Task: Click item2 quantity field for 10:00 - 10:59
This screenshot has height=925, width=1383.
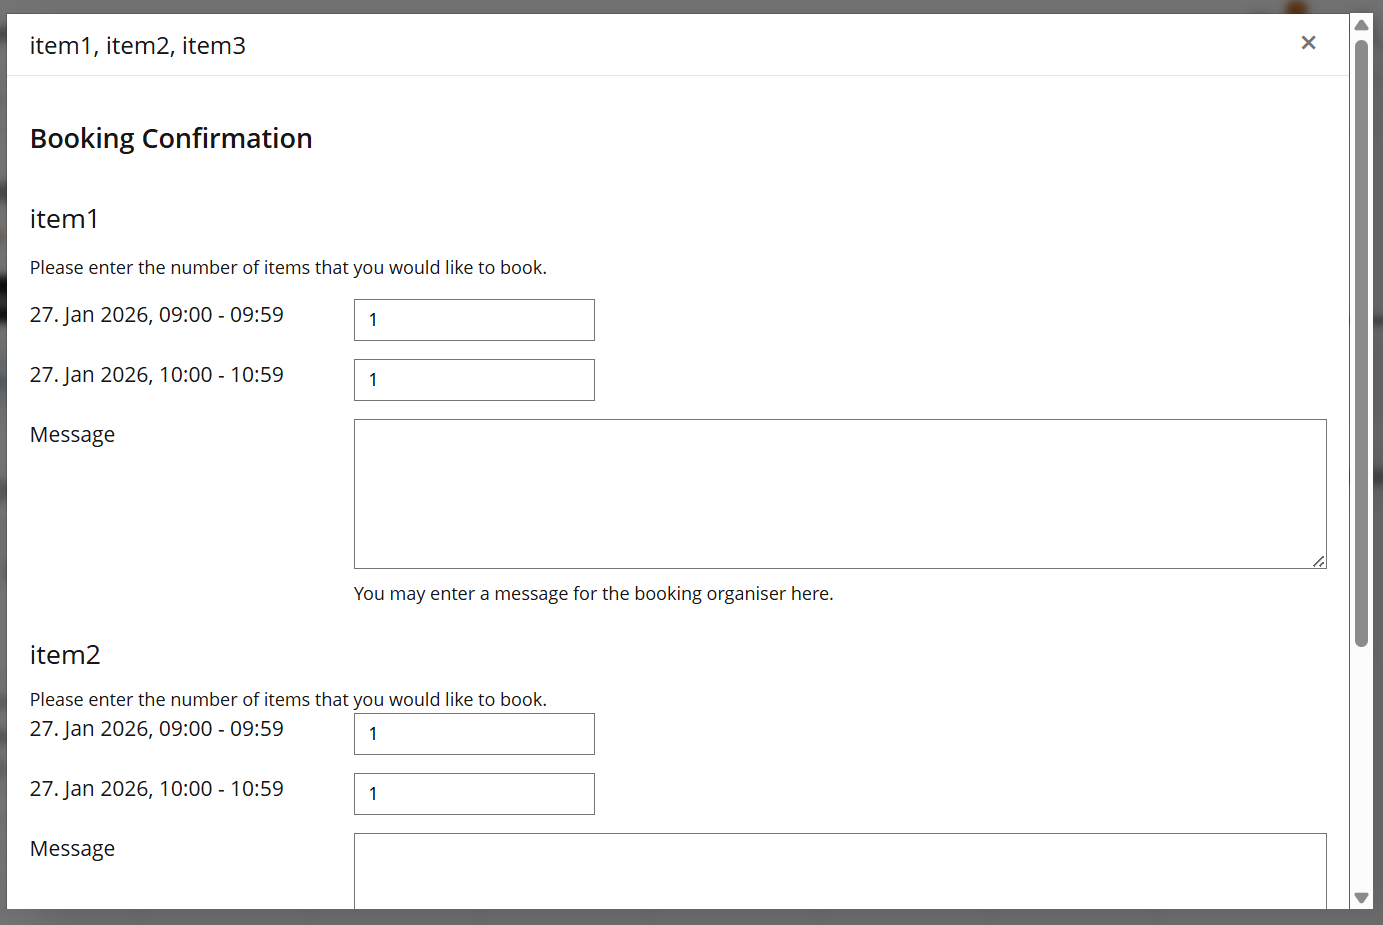Action: pyautogui.click(x=474, y=794)
